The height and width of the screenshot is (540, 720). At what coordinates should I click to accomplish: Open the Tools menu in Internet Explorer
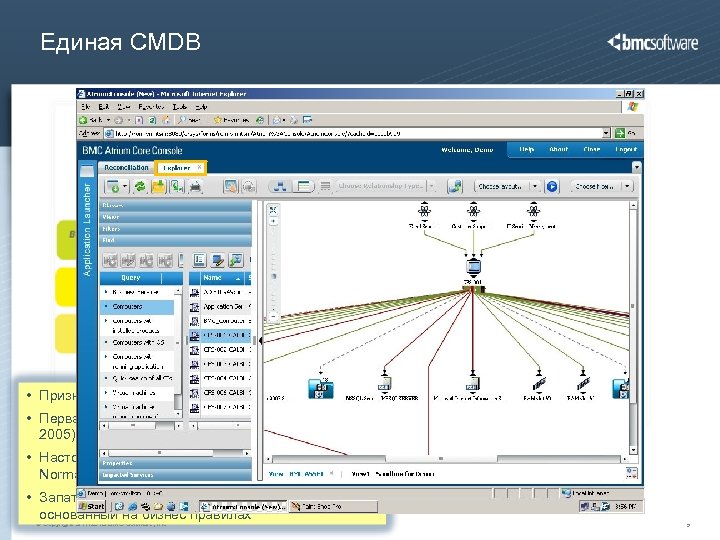point(180,107)
